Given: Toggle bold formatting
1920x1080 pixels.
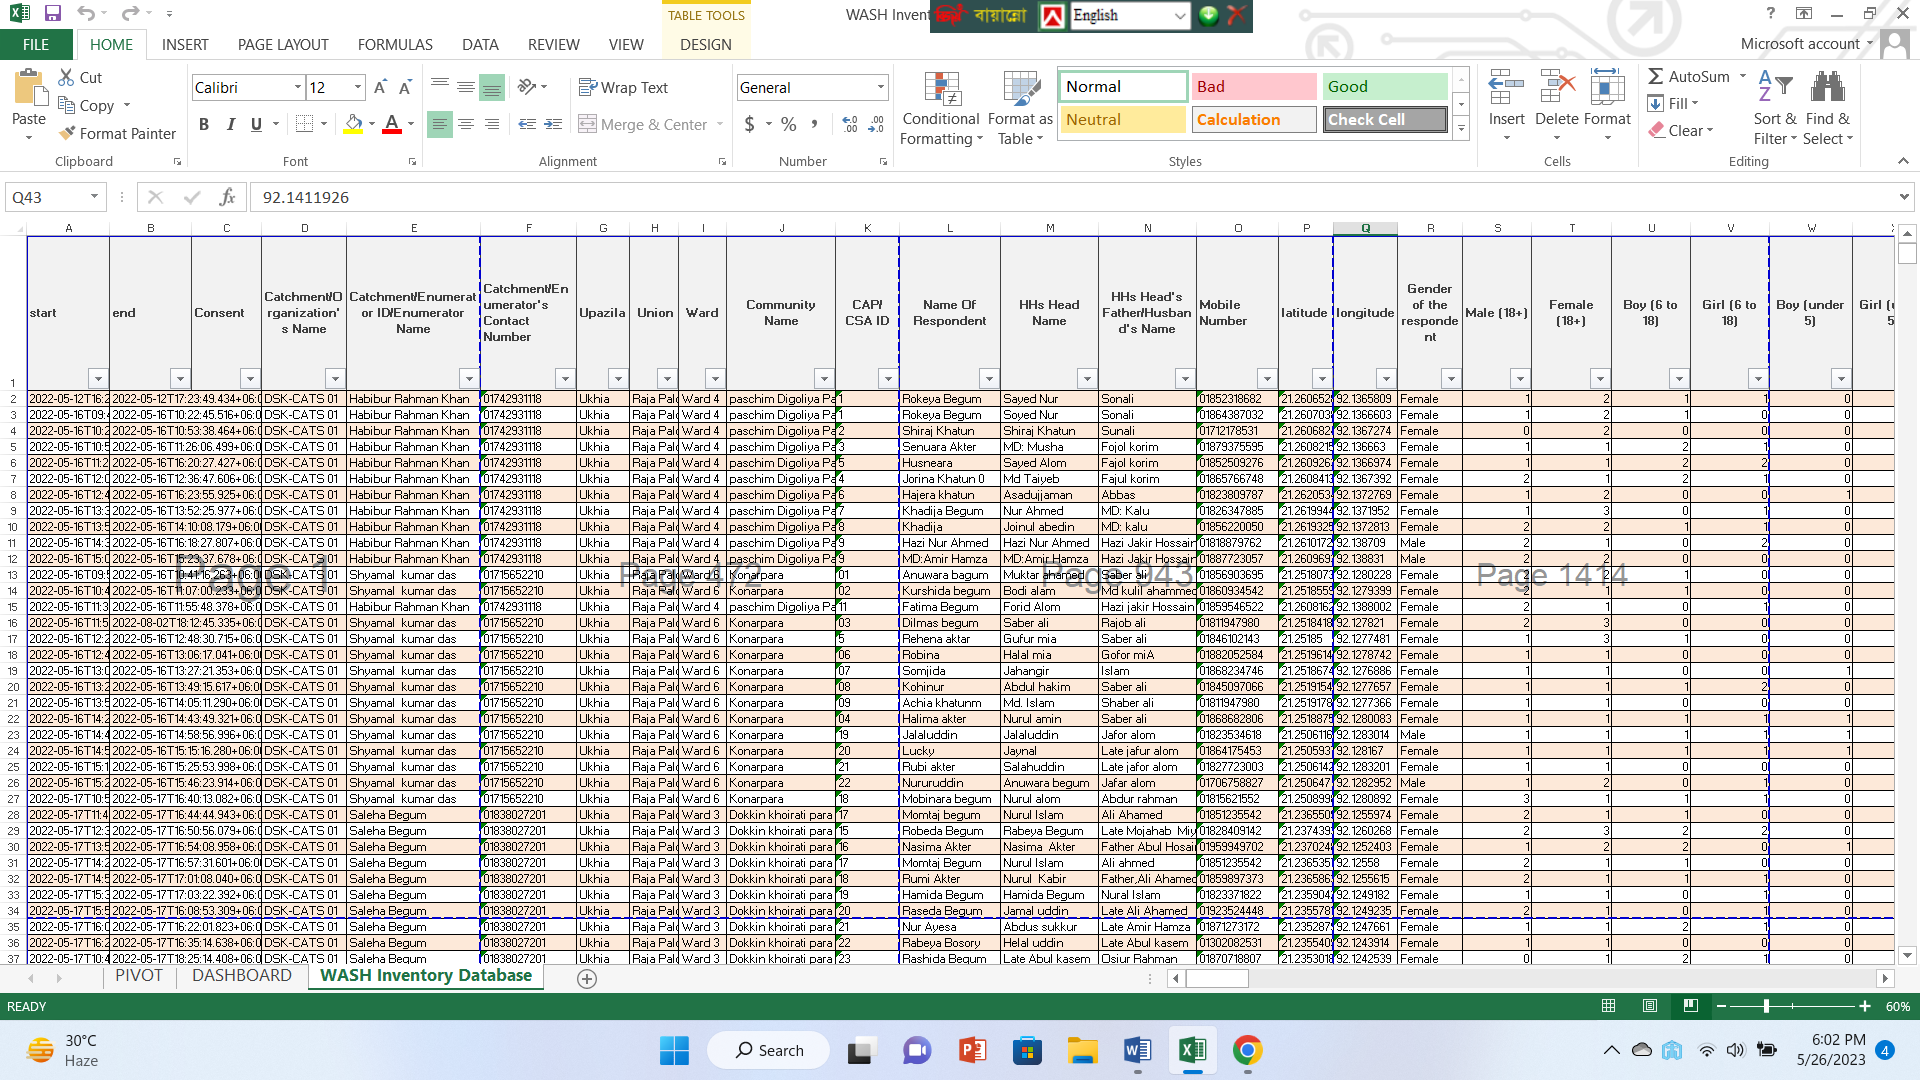Looking at the screenshot, I should pos(204,124).
